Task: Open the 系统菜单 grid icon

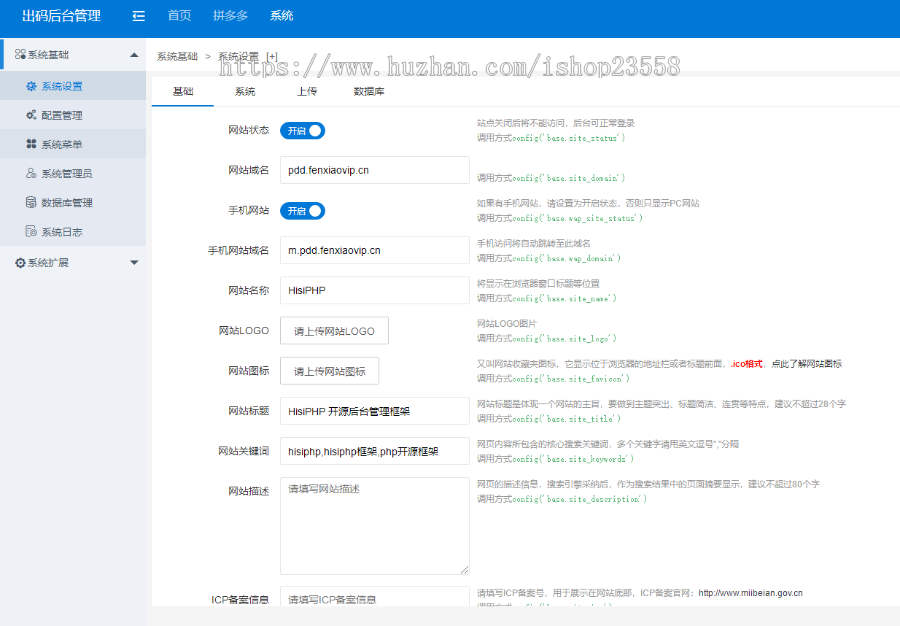Action: coord(32,144)
